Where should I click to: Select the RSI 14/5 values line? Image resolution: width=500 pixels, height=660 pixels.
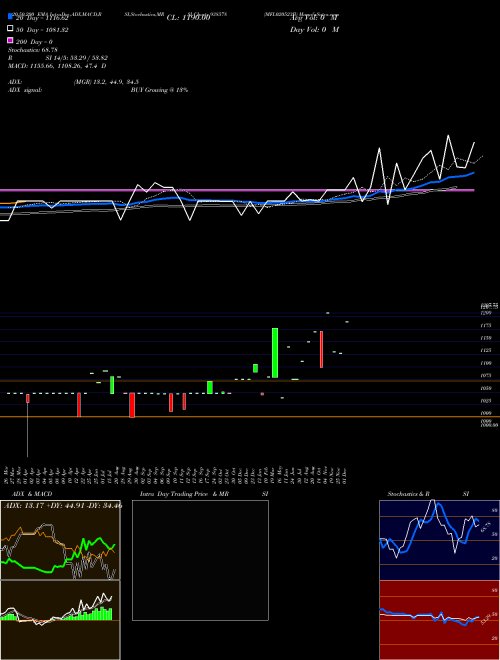click(58, 58)
